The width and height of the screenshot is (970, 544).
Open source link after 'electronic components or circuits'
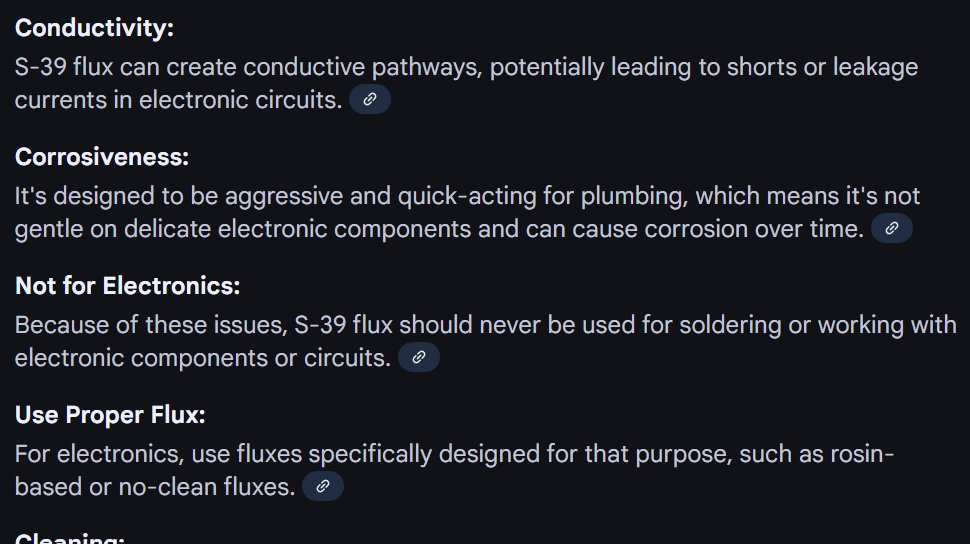point(419,357)
